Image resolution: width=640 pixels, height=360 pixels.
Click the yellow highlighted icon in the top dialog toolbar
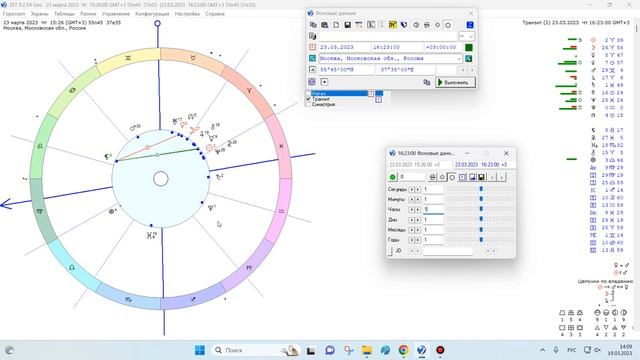coord(393,25)
